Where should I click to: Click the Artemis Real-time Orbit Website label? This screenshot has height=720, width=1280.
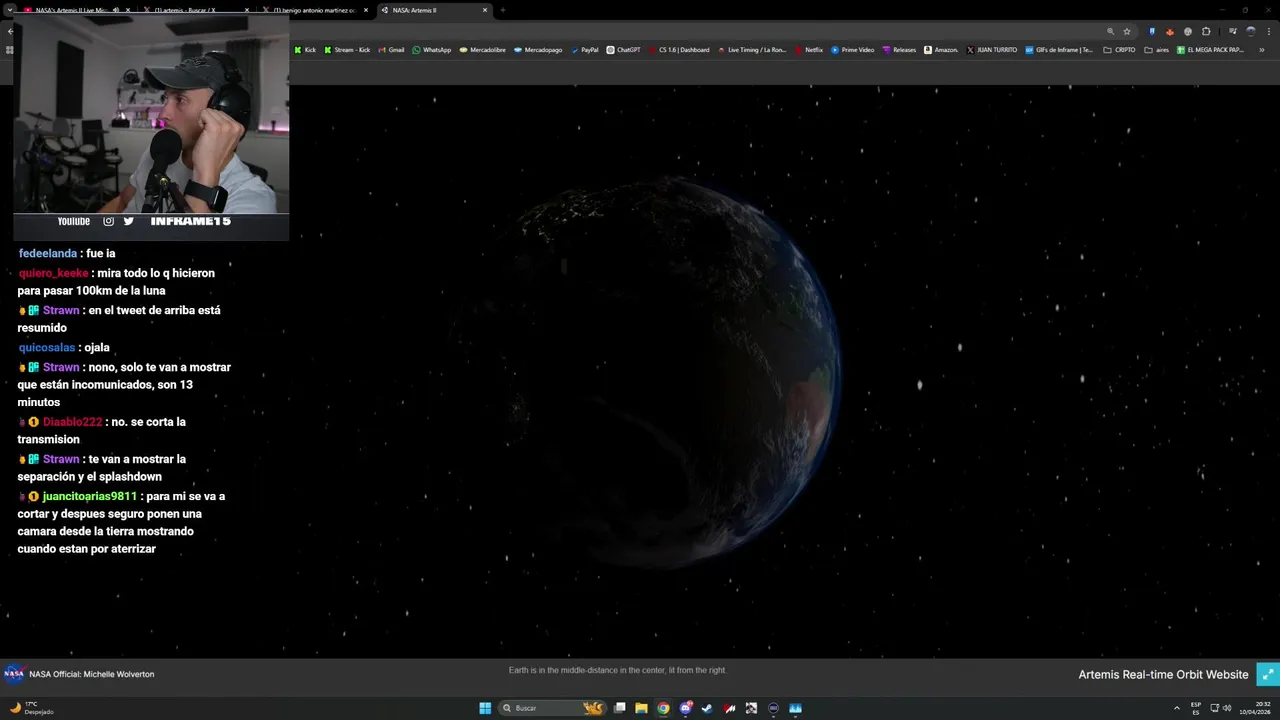[1163, 675]
